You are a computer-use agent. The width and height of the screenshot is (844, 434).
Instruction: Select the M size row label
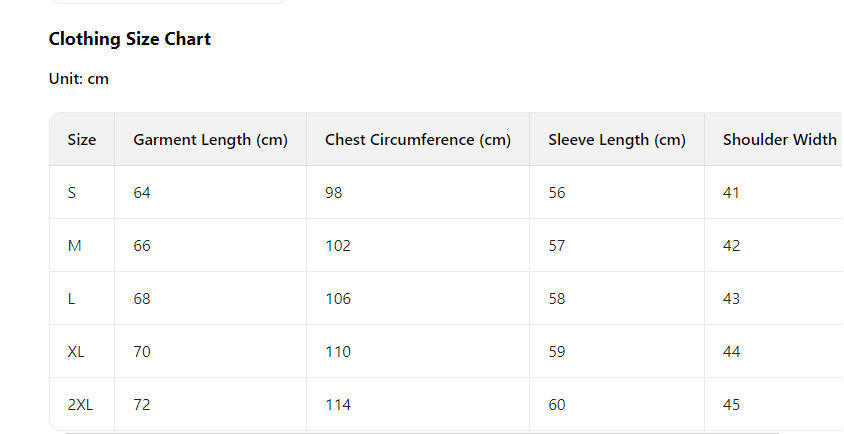74,246
